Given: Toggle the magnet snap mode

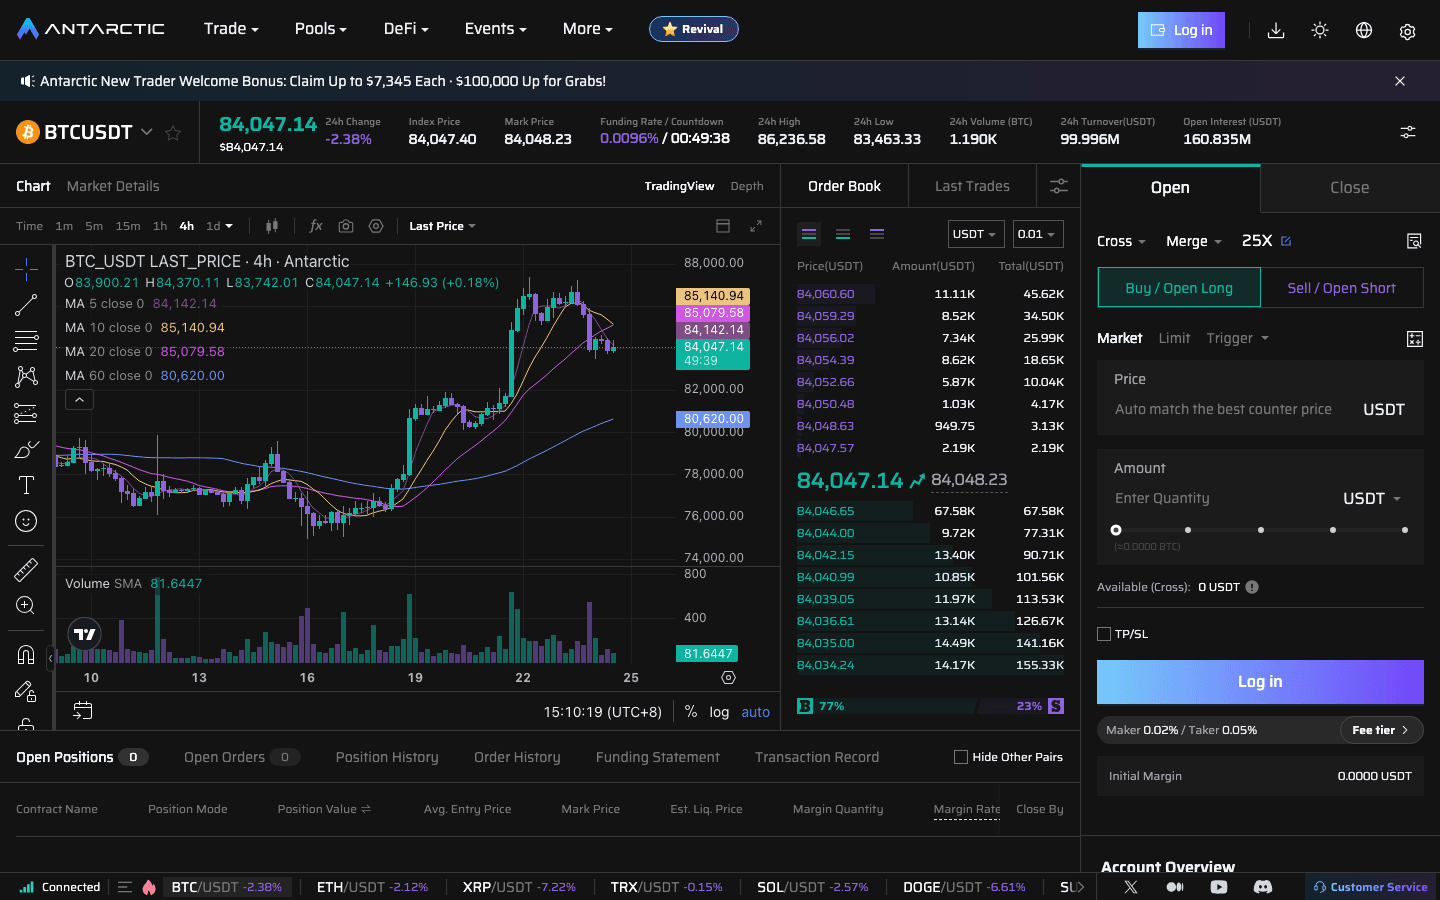Looking at the screenshot, I should tap(26, 655).
